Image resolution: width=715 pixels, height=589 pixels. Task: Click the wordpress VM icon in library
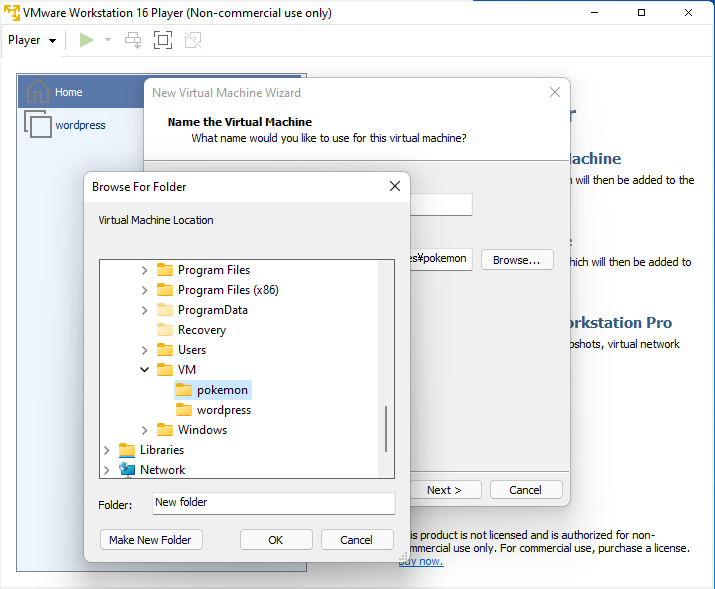pos(37,124)
